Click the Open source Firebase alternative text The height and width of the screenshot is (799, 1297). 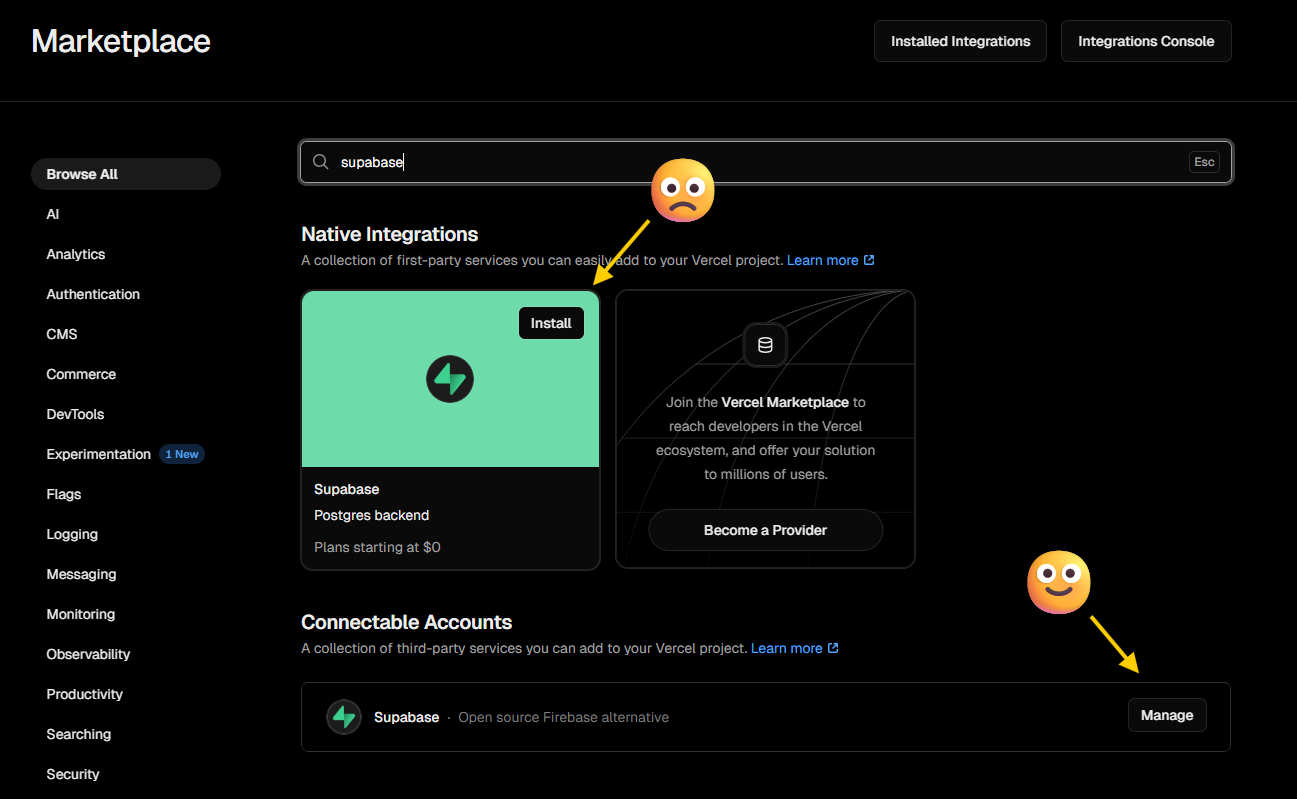[564, 717]
